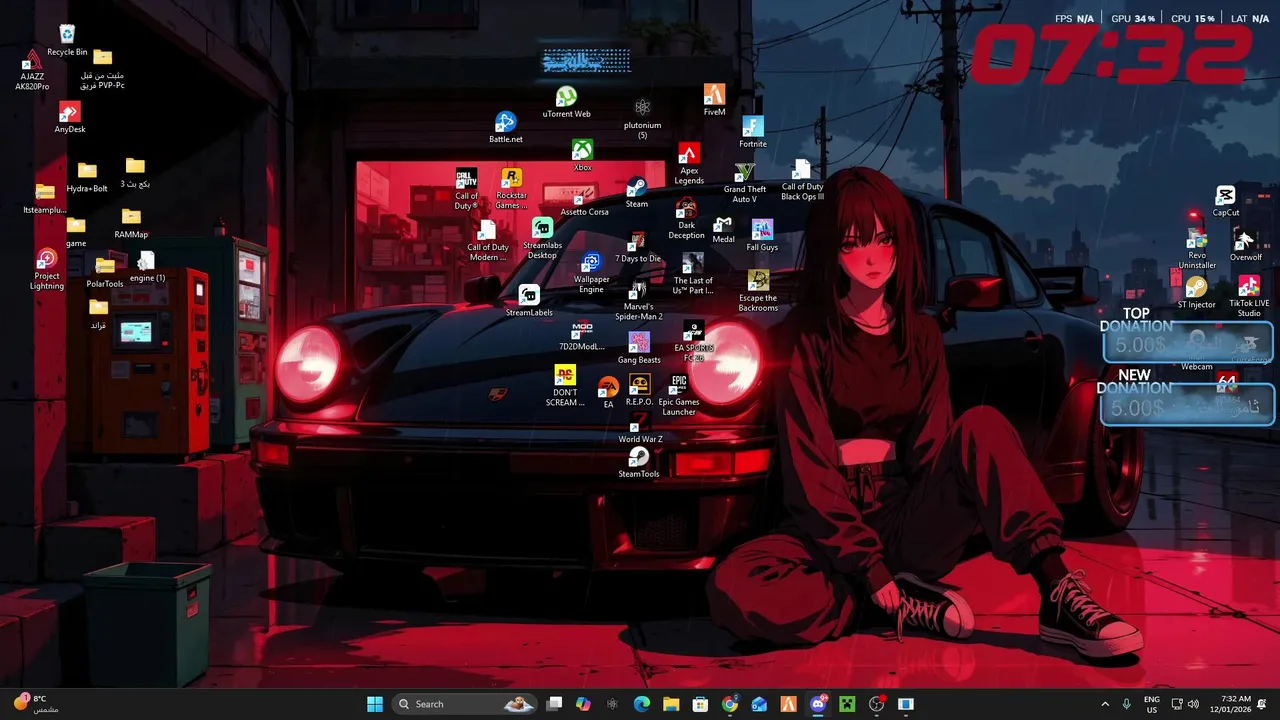Screen dimensions: 1280x720
Task: Select the PolarTools folder
Action: tap(105, 272)
